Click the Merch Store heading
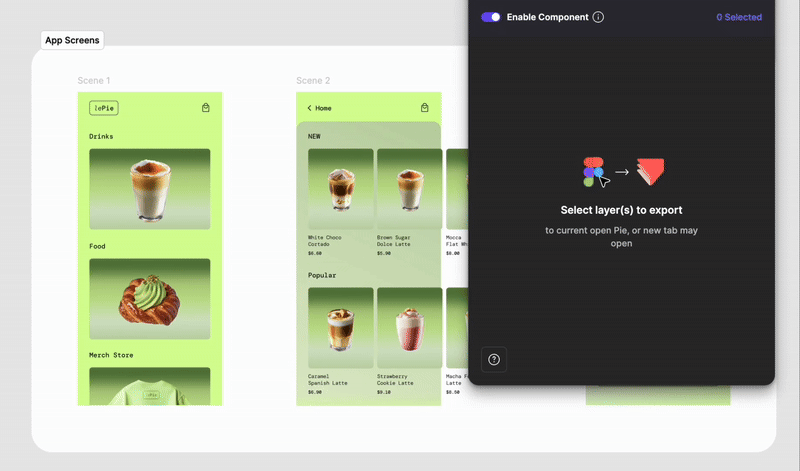The height and width of the screenshot is (471, 800). click(111, 355)
